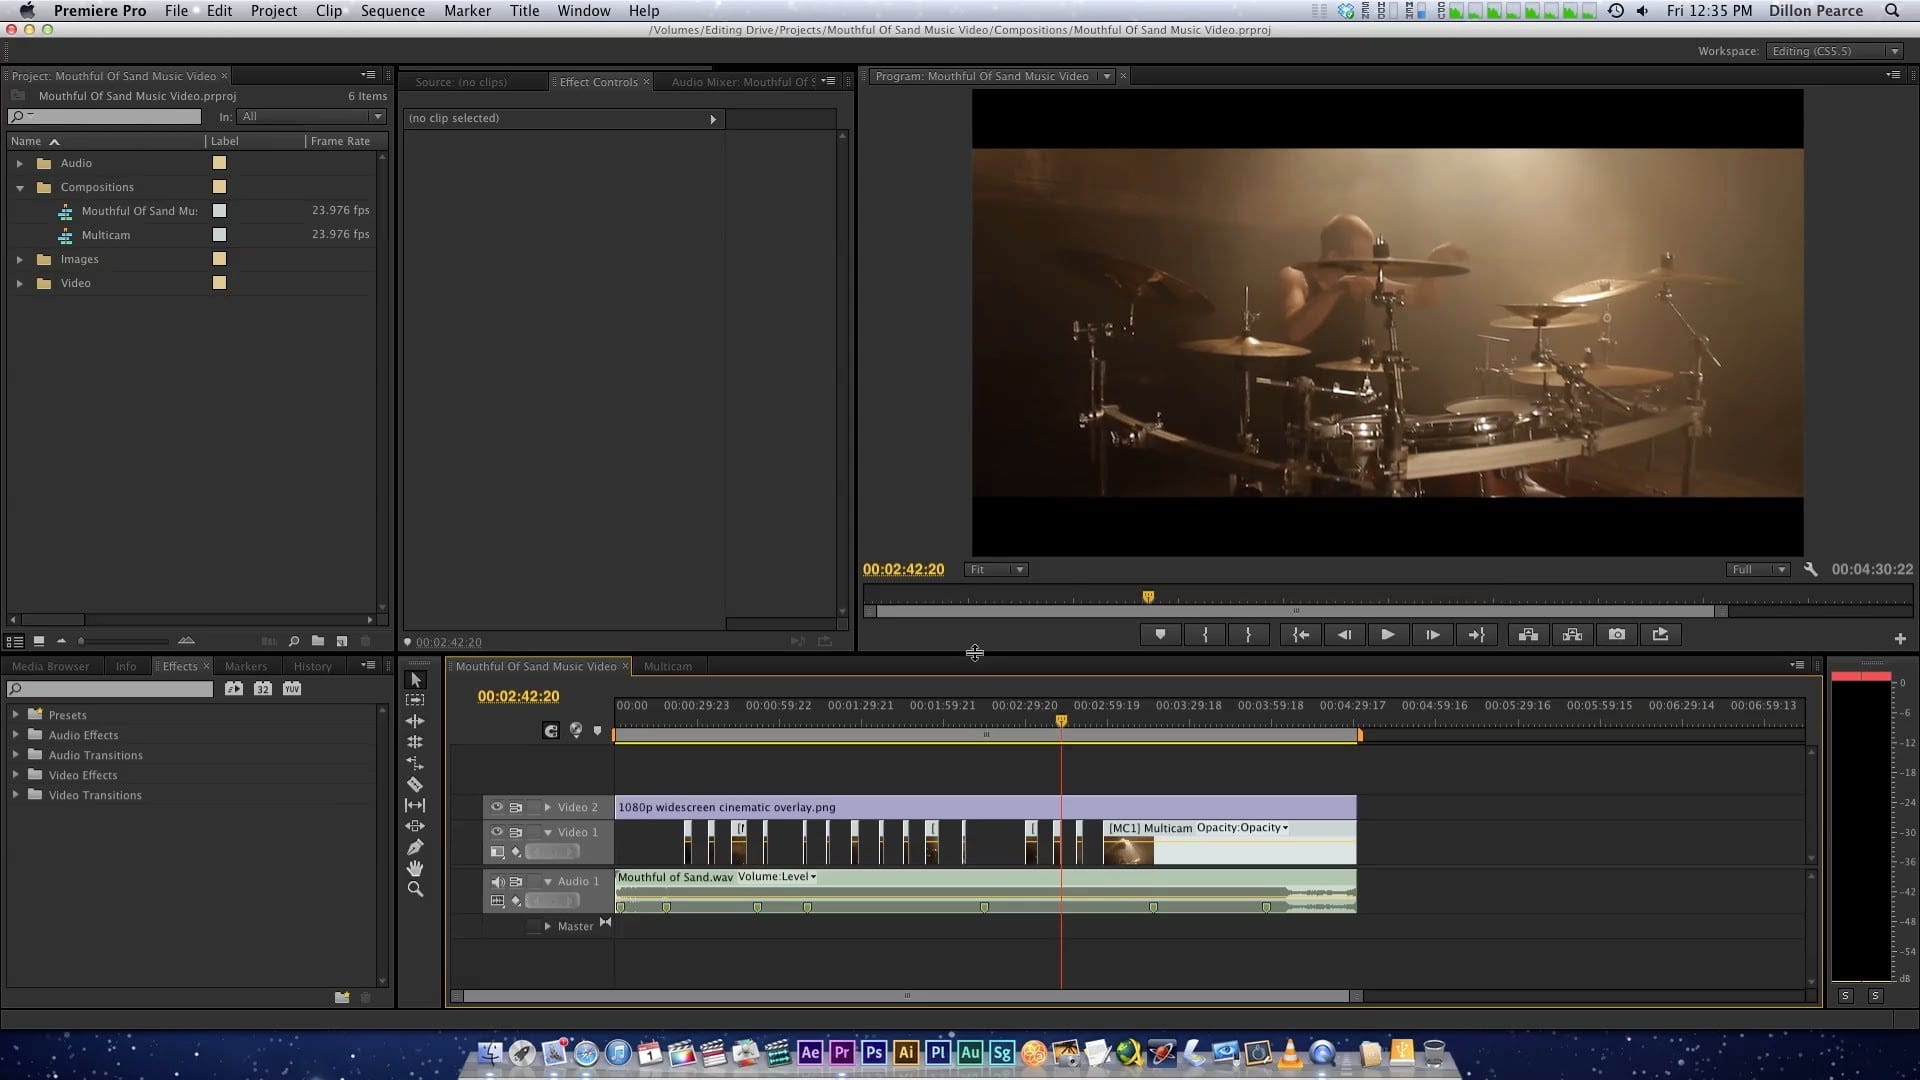Select the Pen tool in the tools panel
The height and width of the screenshot is (1080, 1920).
click(x=415, y=847)
